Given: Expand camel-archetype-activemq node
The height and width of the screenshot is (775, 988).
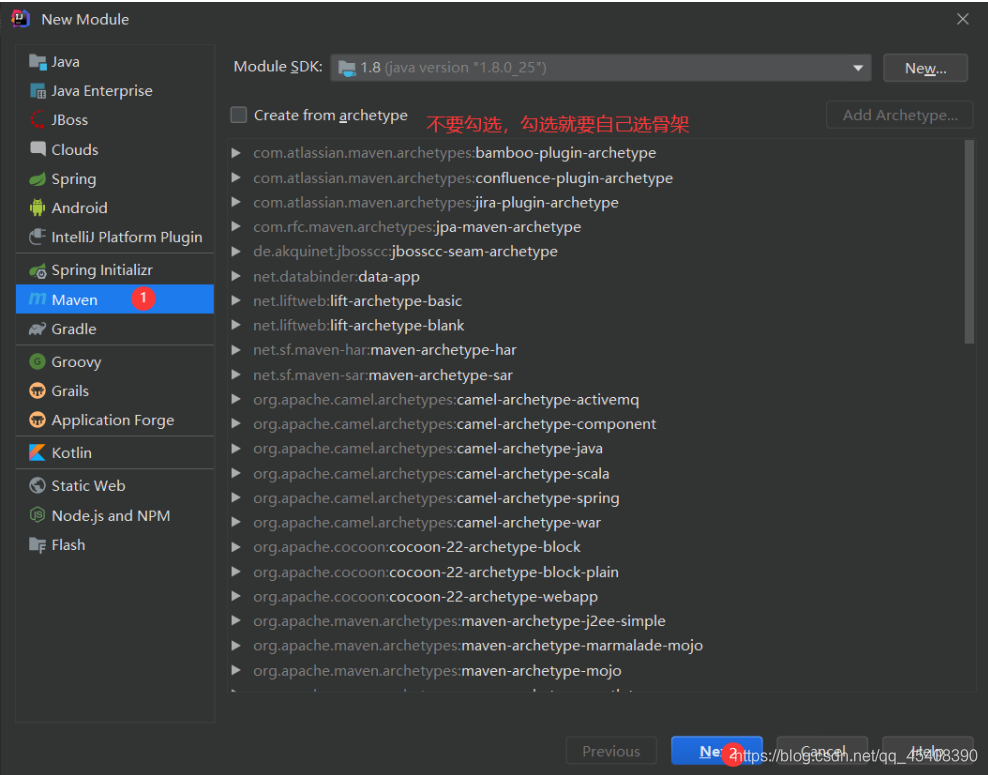Looking at the screenshot, I should [x=236, y=399].
